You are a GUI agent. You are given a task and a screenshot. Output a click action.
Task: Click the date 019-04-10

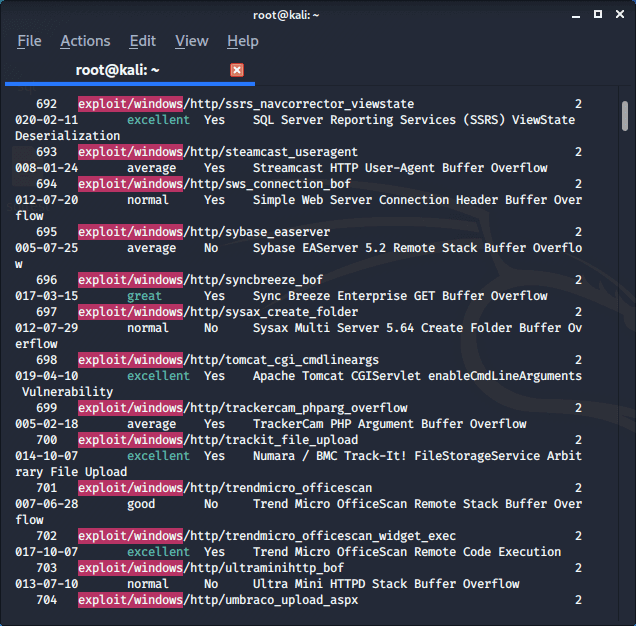pyautogui.click(x=47, y=376)
